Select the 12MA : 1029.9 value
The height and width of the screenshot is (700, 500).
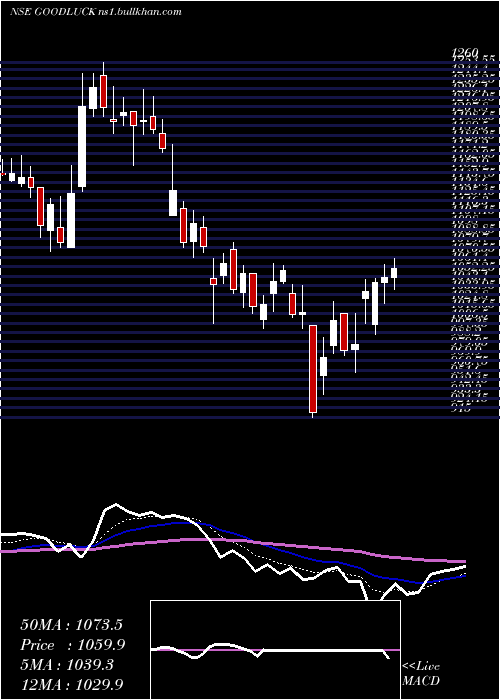(x=72, y=684)
